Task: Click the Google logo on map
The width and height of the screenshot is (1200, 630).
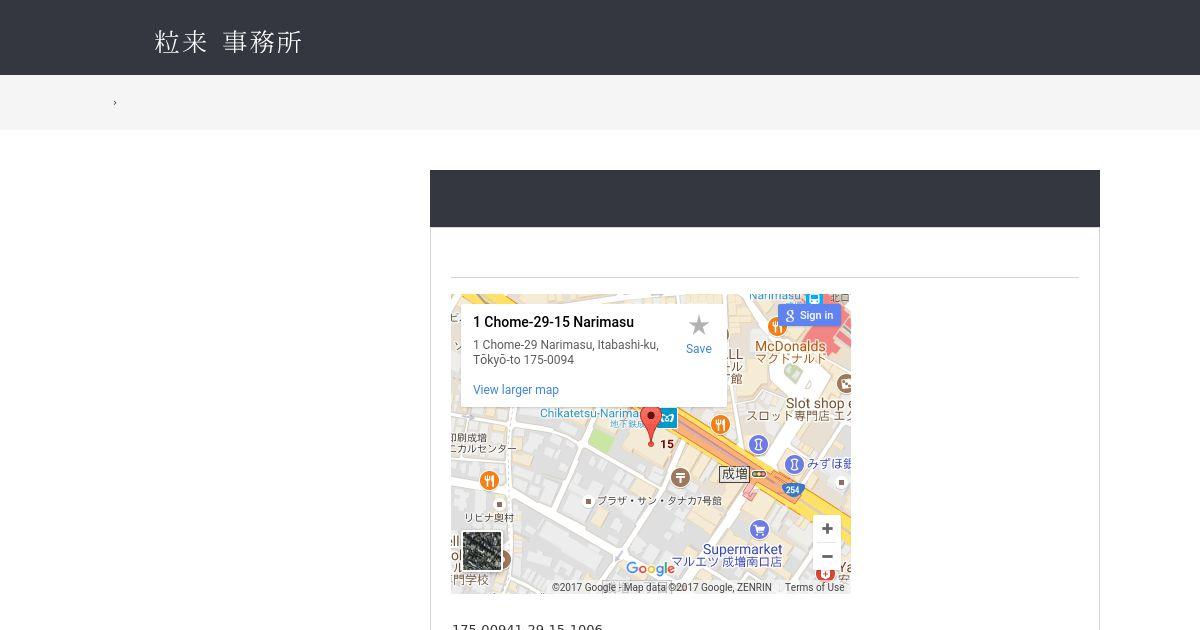Action: (x=651, y=568)
